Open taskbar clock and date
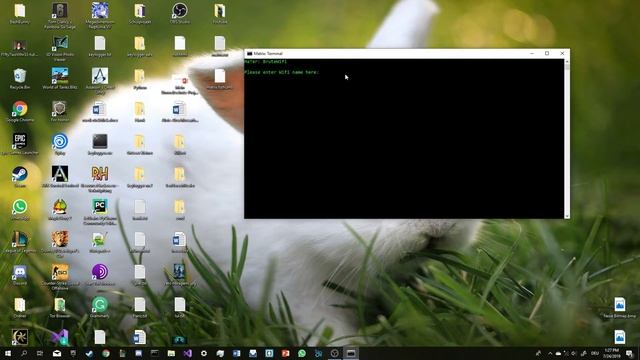This screenshot has width=640, height=360. click(611, 353)
